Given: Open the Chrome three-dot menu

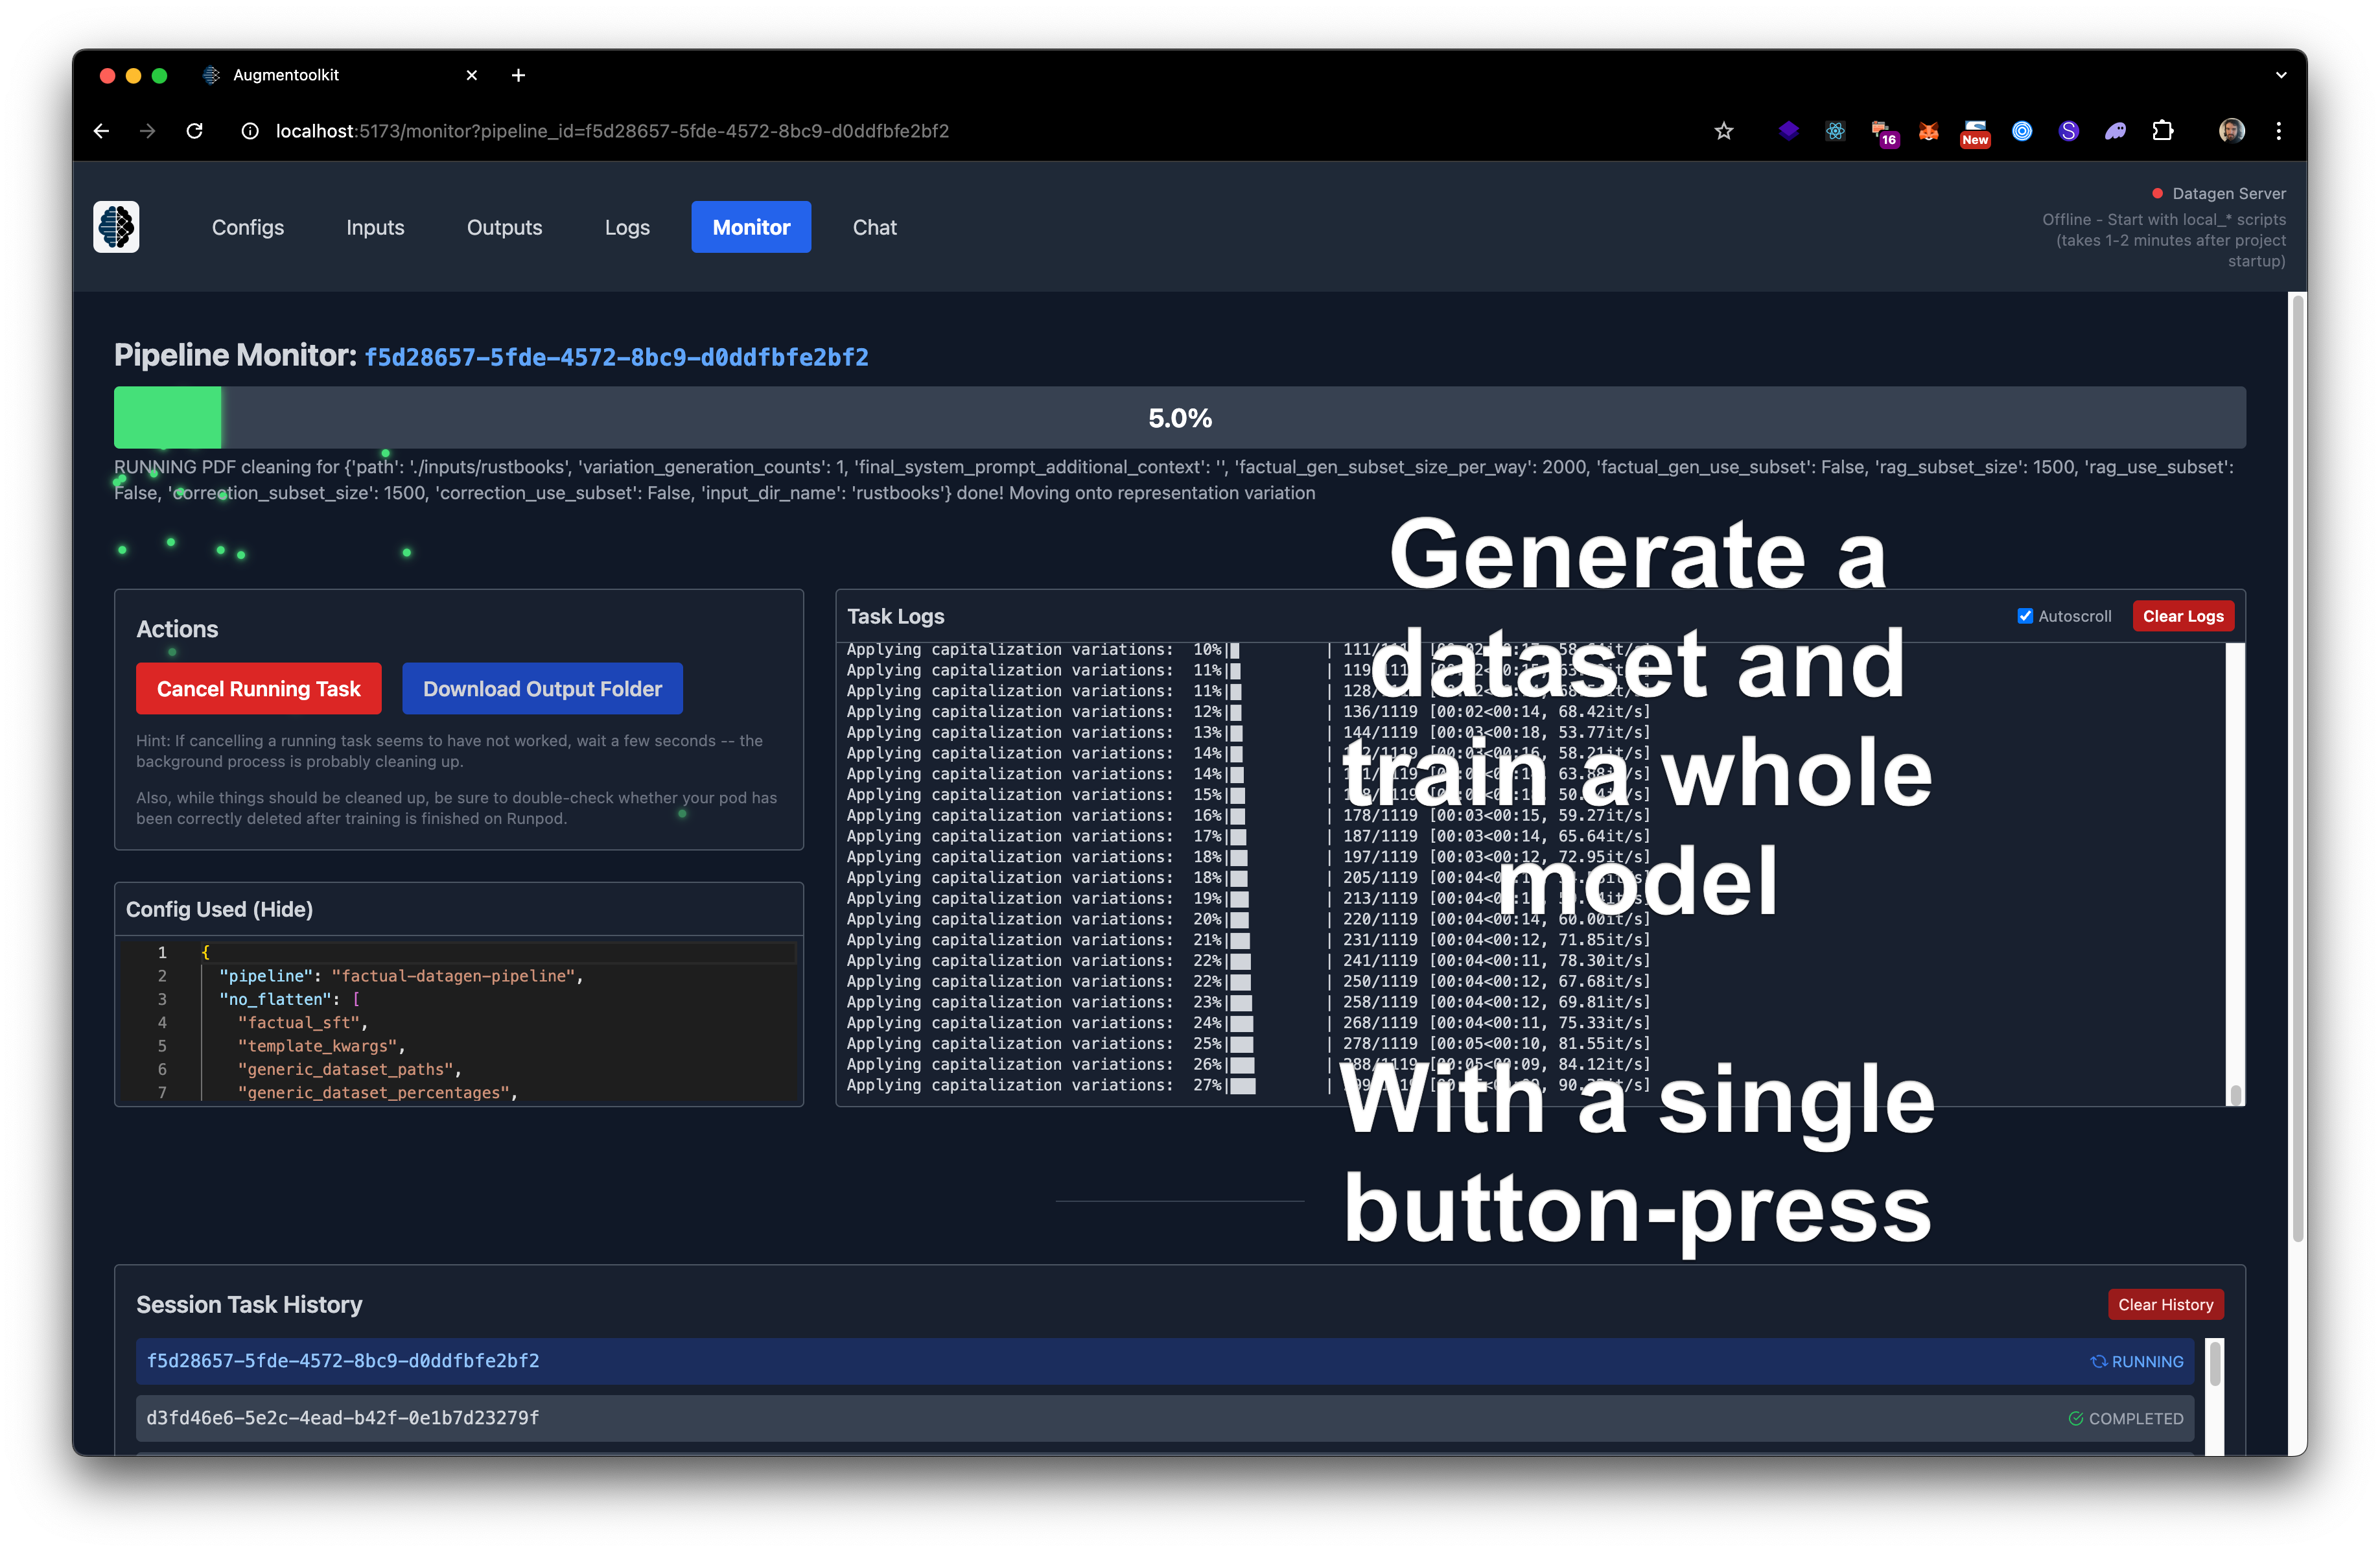Looking at the screenshot, I should coord(2278,131).
